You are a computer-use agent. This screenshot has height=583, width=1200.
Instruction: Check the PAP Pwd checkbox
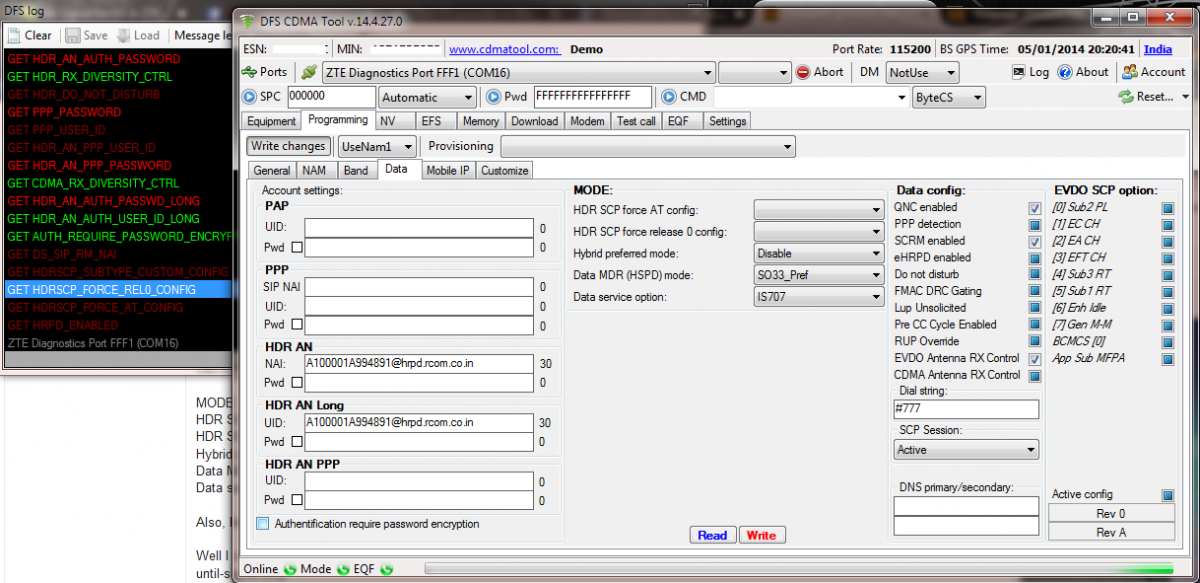click(x=297, y=246)
